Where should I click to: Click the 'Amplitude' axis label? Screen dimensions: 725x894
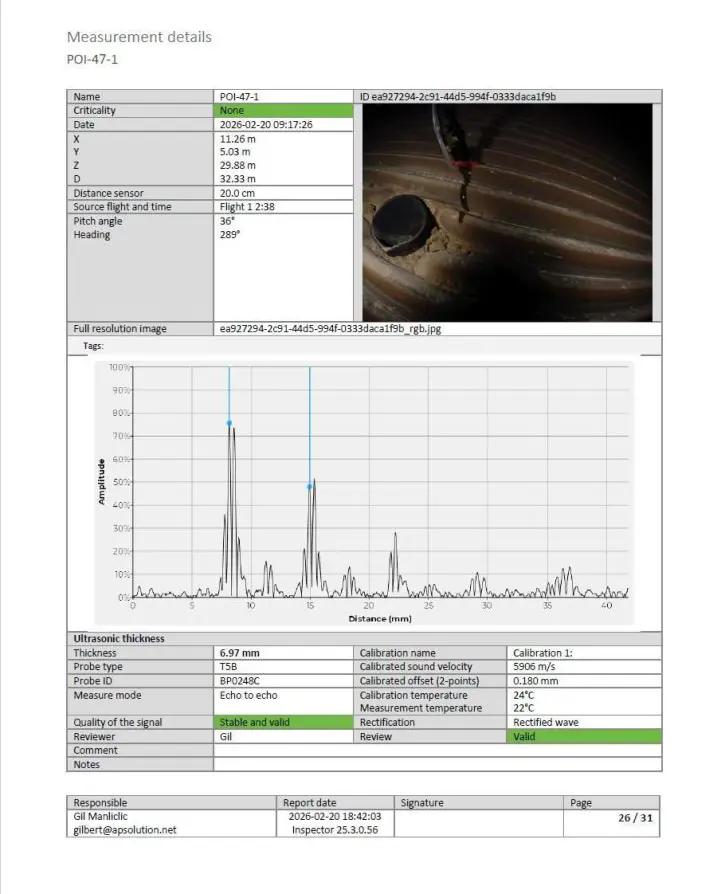click(x=101, y=482)
